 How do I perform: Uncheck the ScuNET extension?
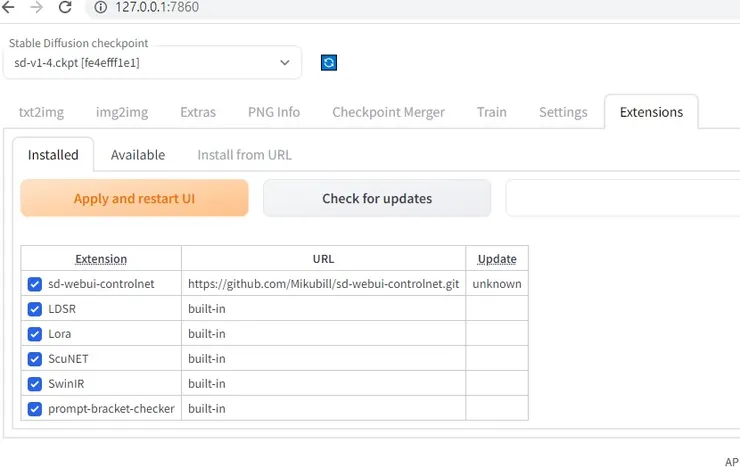tap(35, 359)
